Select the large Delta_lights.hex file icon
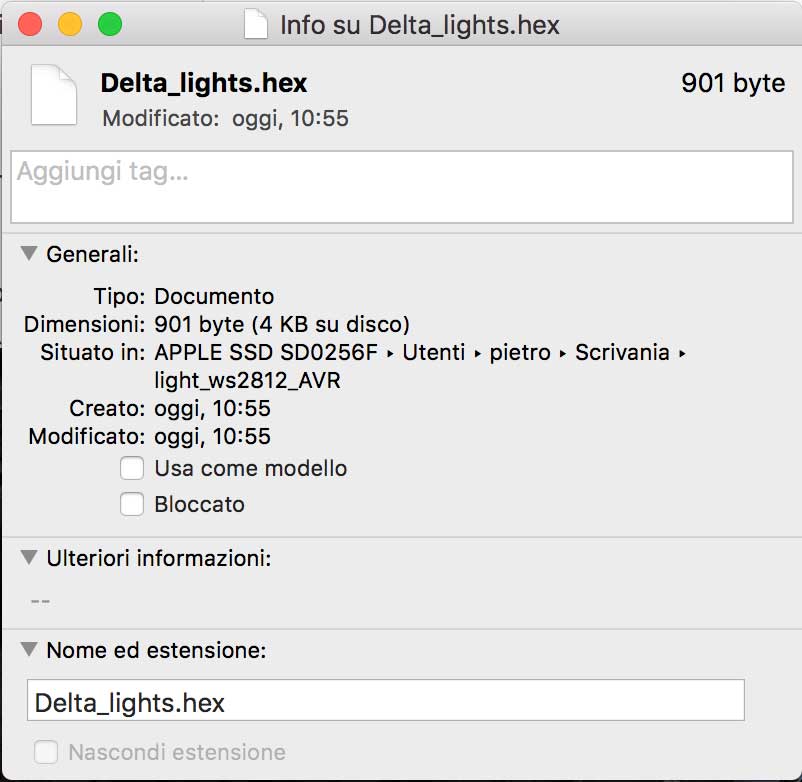 coord(54,95)
